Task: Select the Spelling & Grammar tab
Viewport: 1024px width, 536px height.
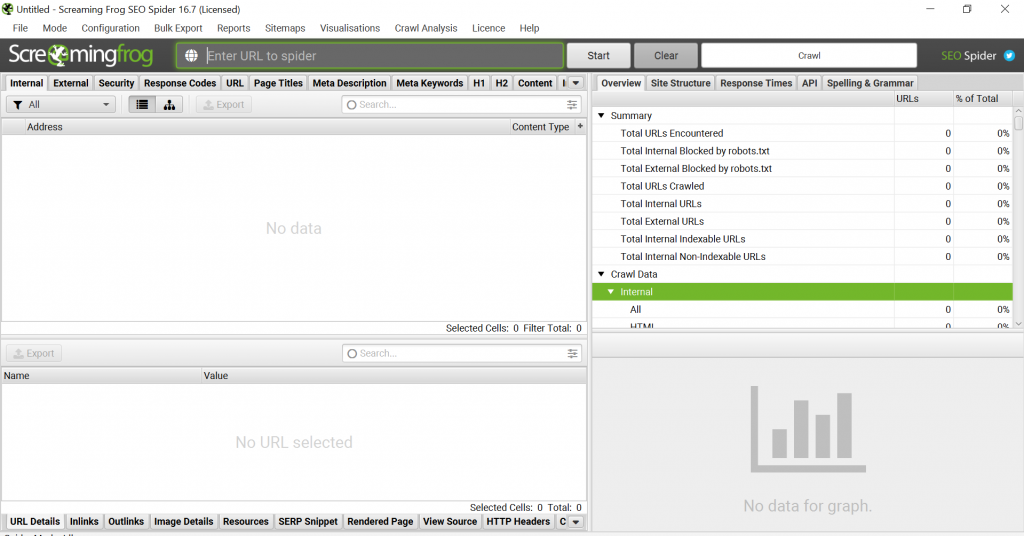Action: pos(870,83)
